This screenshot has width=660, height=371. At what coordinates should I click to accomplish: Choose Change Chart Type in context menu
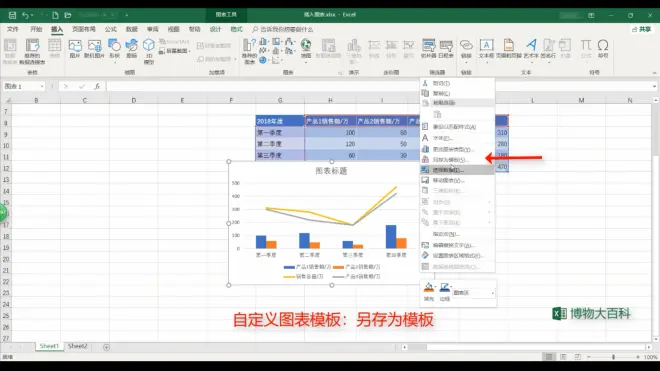pyautogui.click(x=457, y=149)
